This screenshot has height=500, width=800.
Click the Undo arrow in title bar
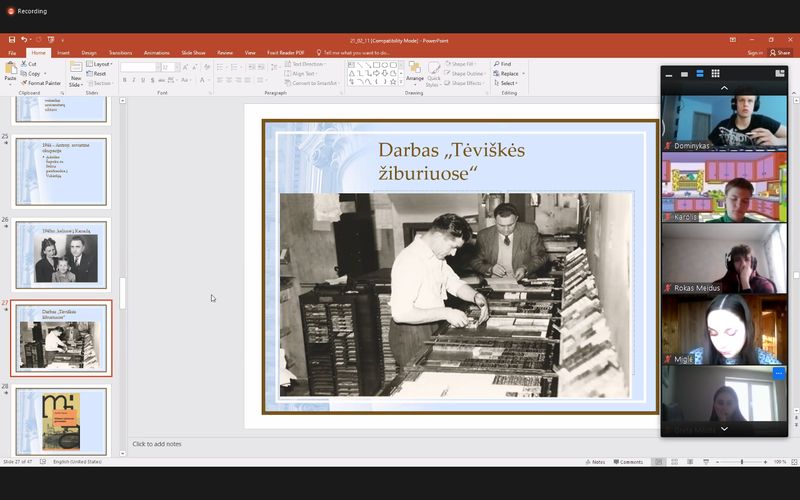tap(24, 40)
